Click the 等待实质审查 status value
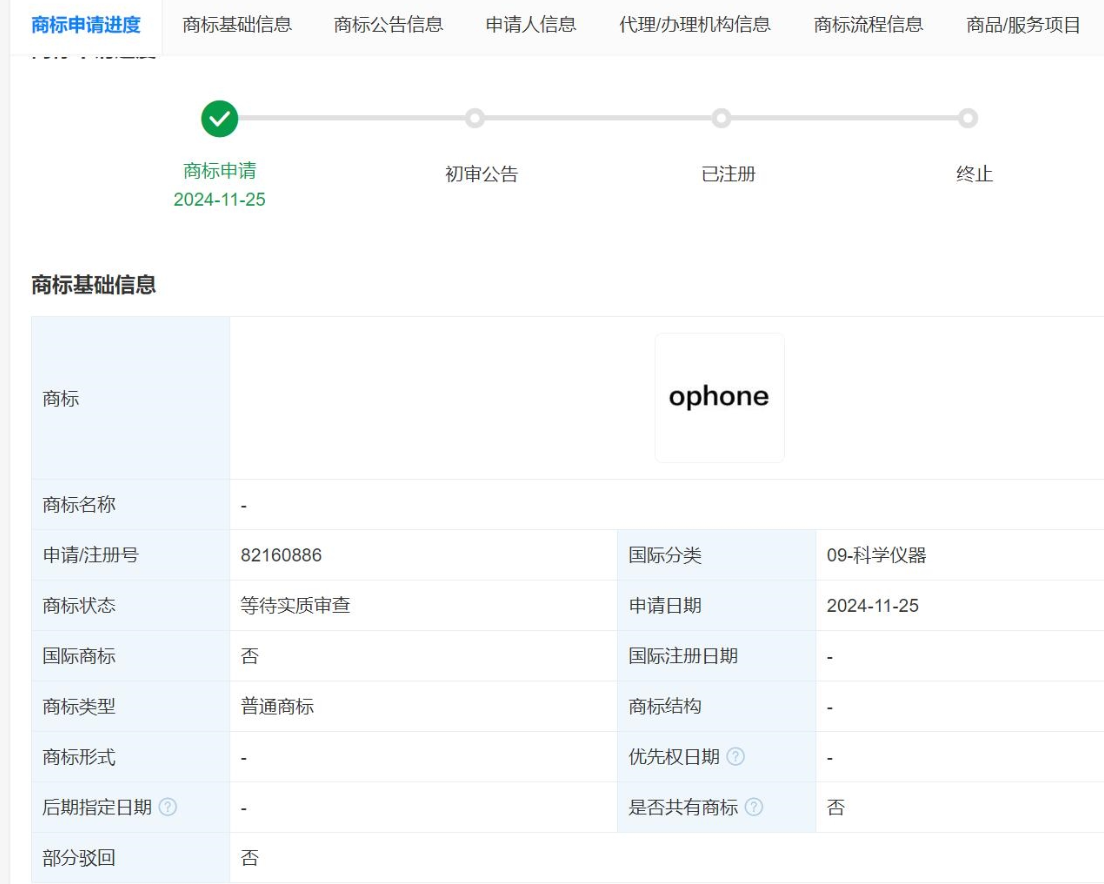This screenshot has width=1104, height=884. 295,605
